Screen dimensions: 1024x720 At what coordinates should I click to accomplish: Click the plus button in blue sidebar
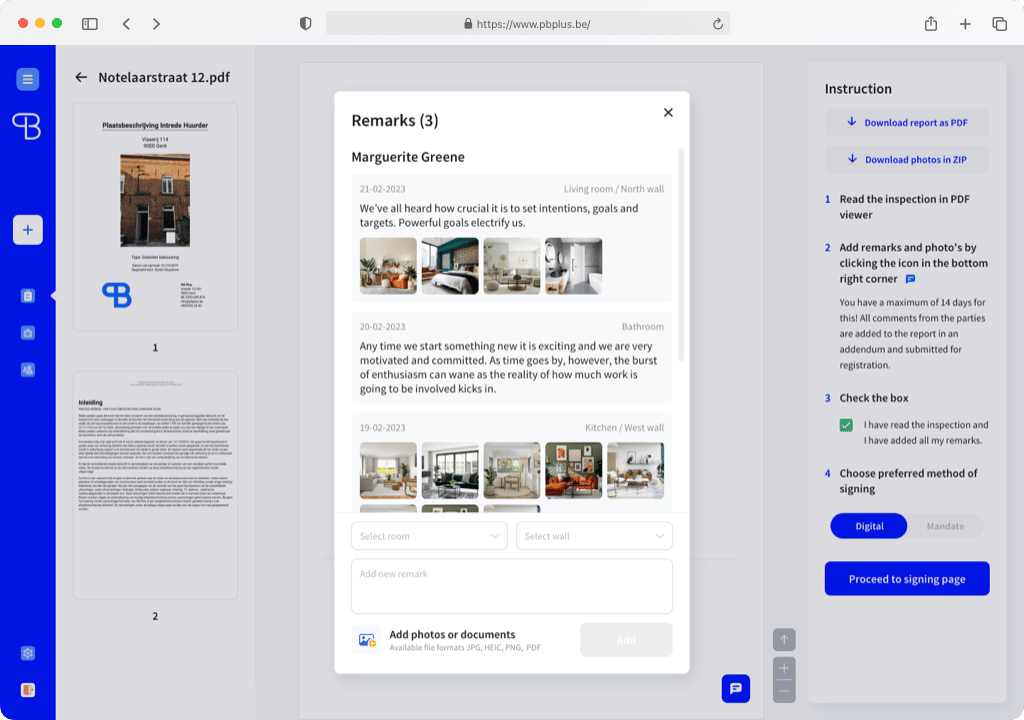(28, 230)
